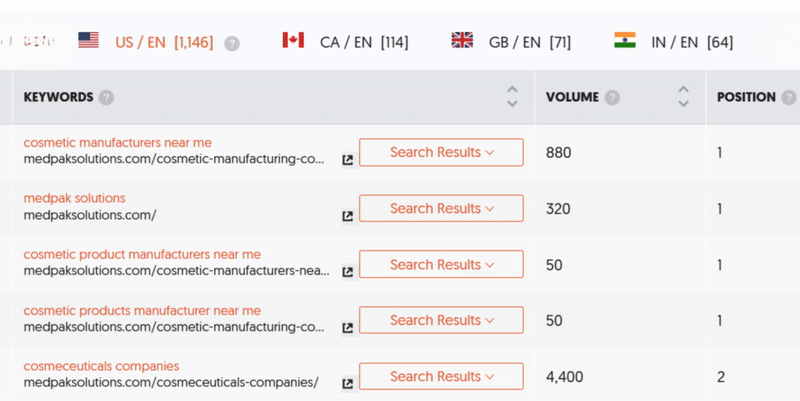
Task: Open external link for cosmetic product manufacturers row
Action: click(347, 272)
